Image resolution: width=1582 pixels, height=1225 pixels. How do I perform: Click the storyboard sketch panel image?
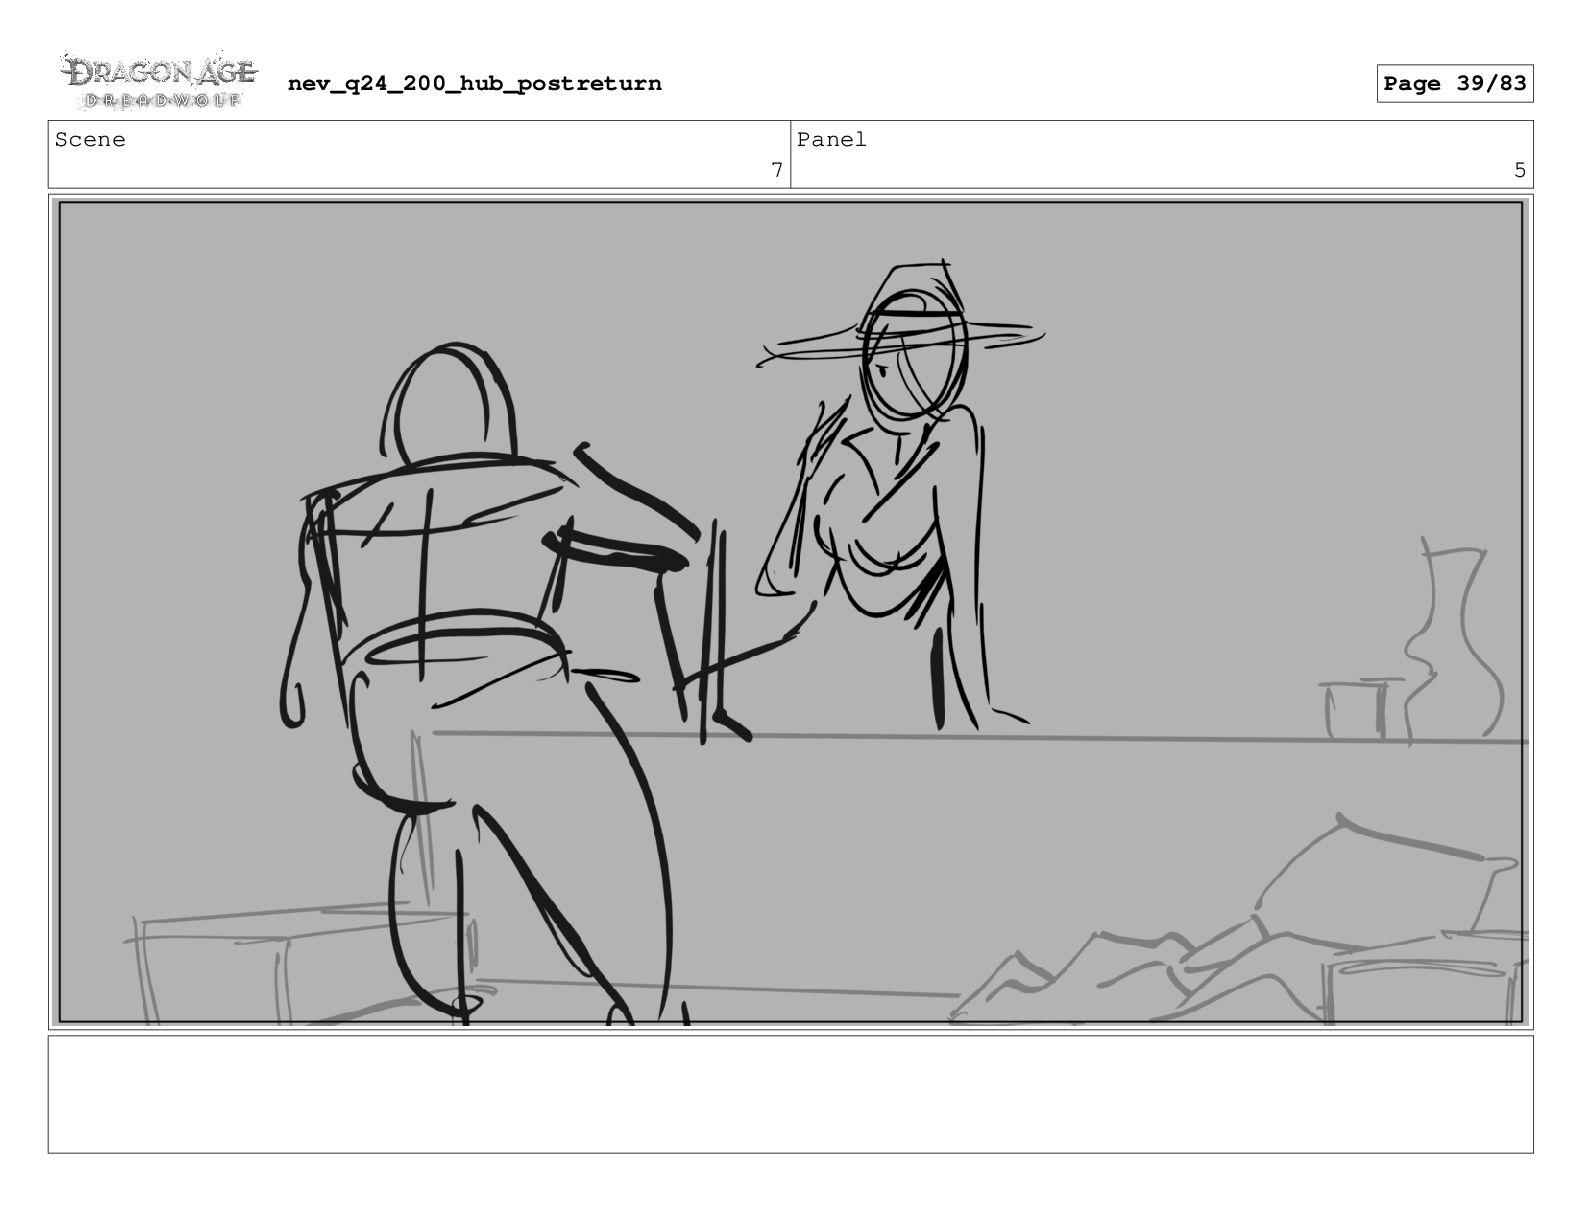[x=790, y=612]
